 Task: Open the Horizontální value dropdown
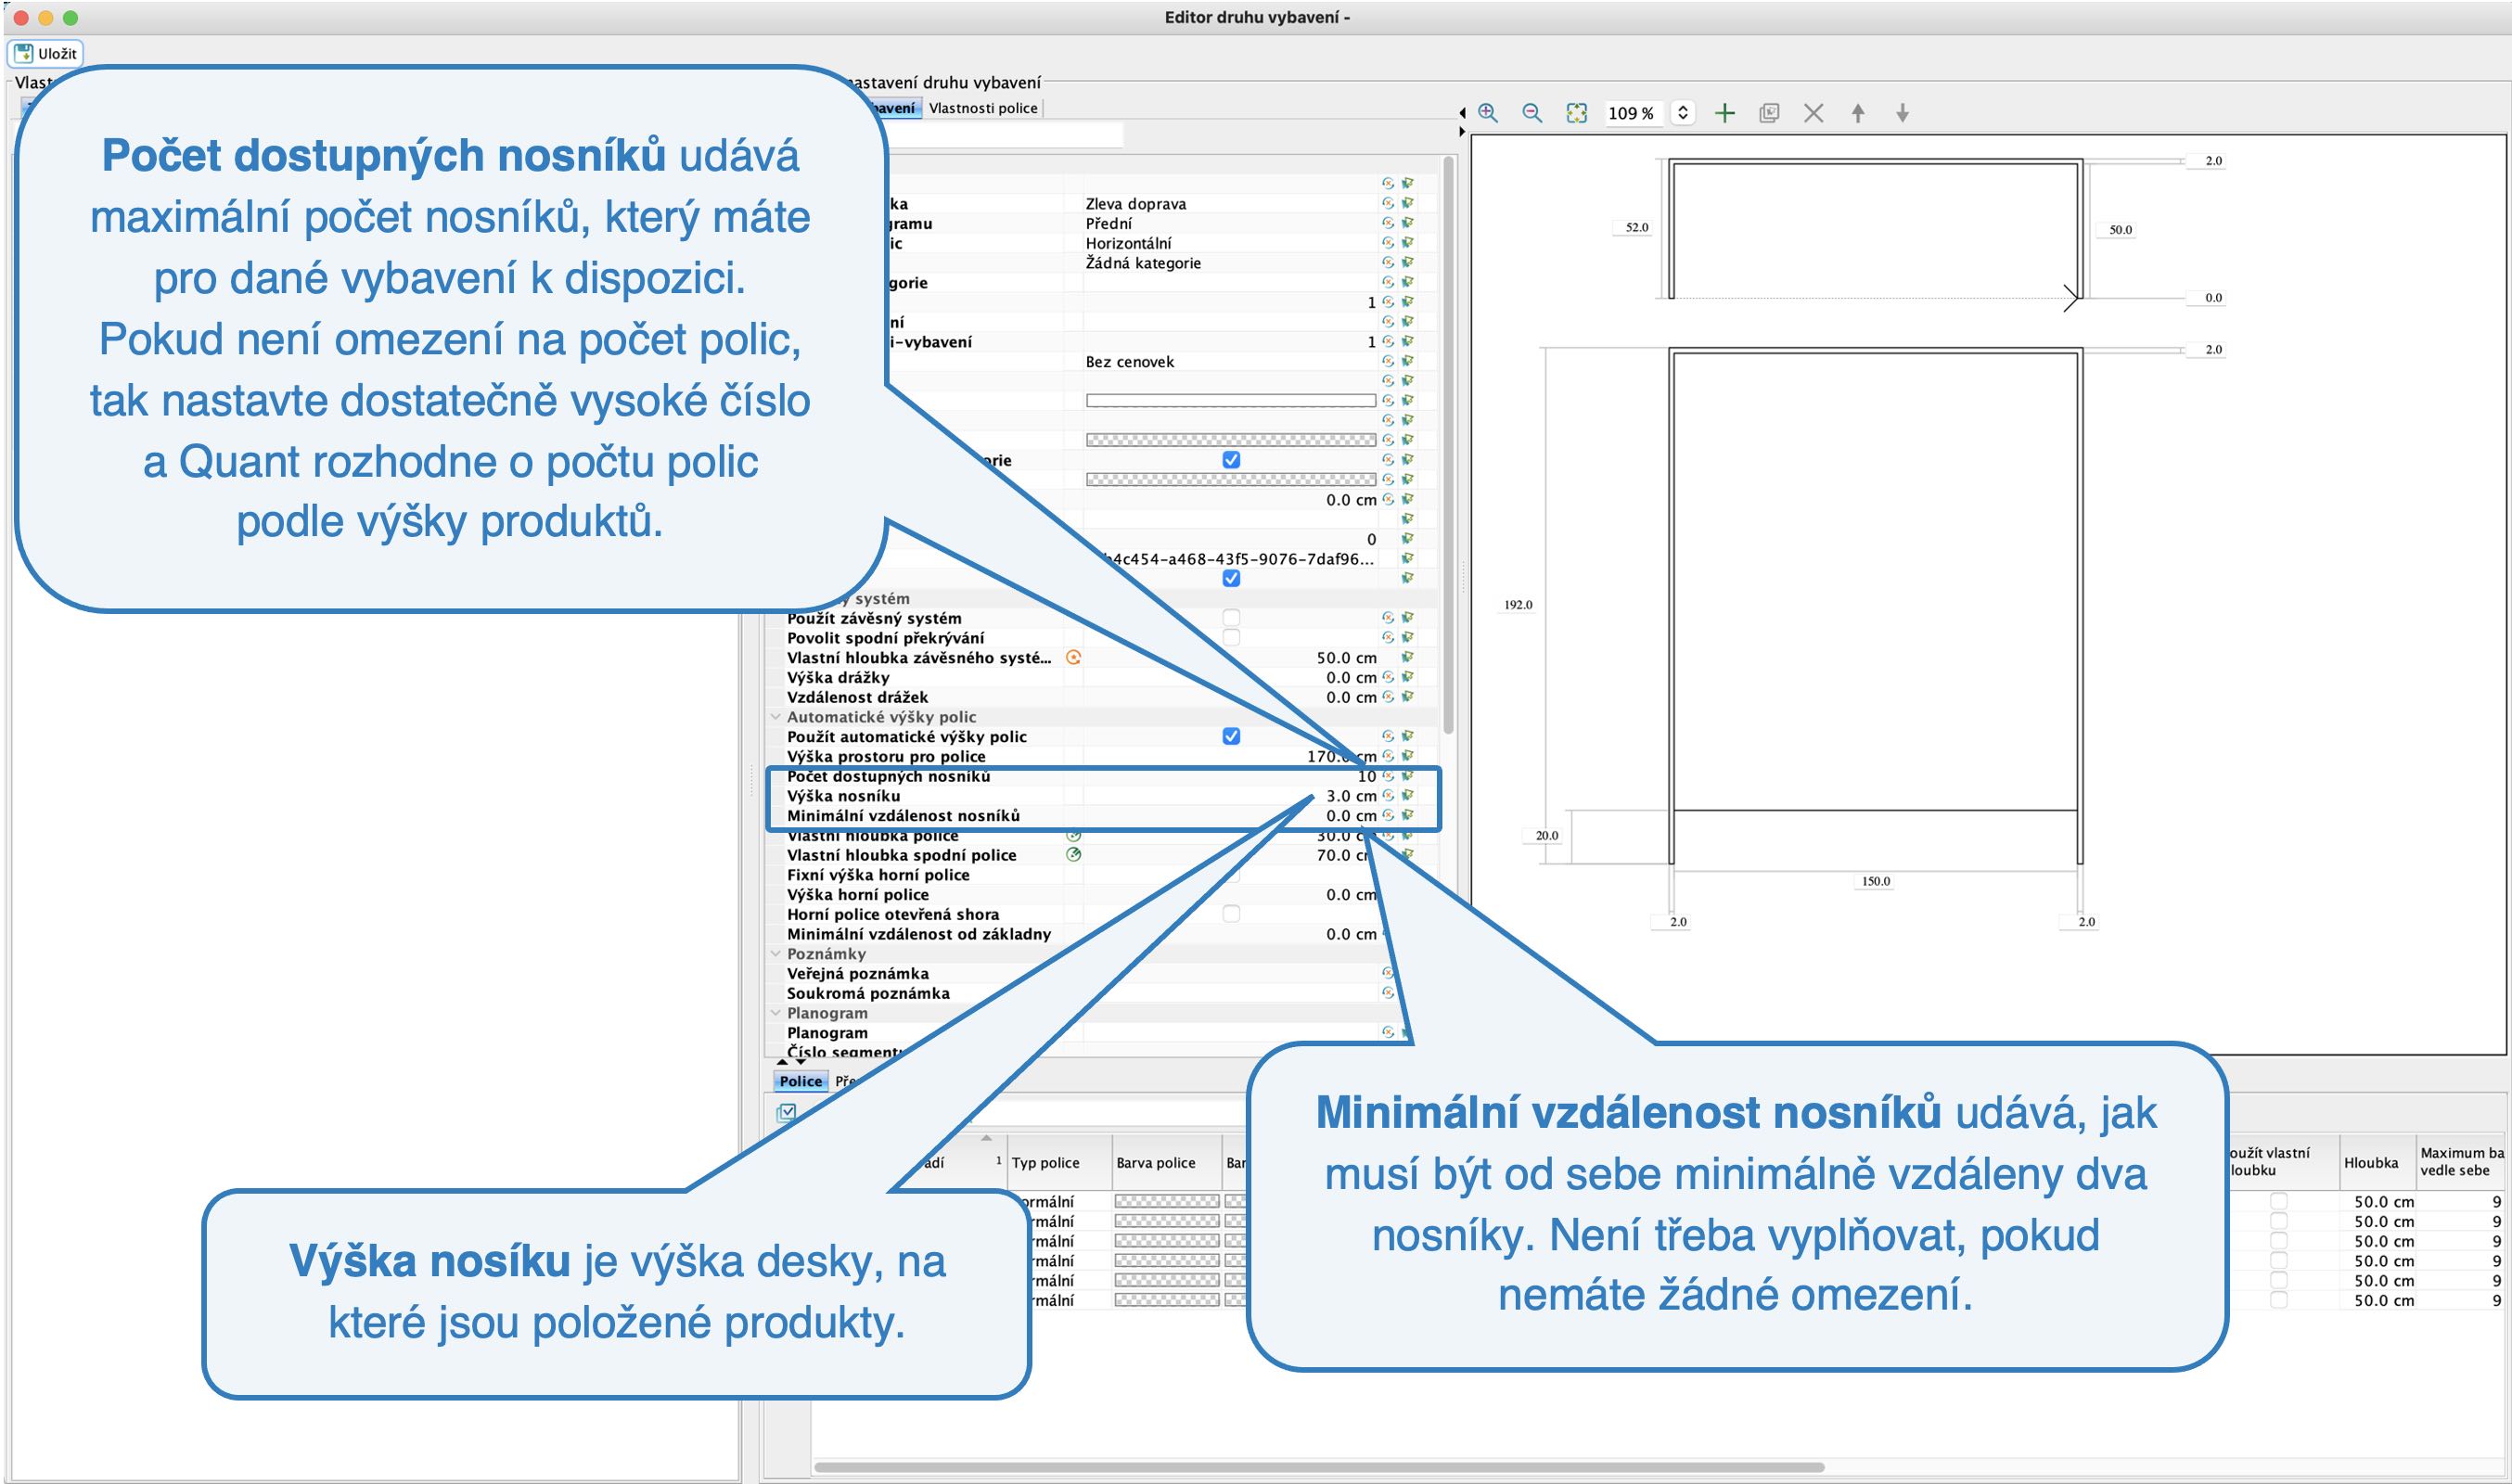1230,243
